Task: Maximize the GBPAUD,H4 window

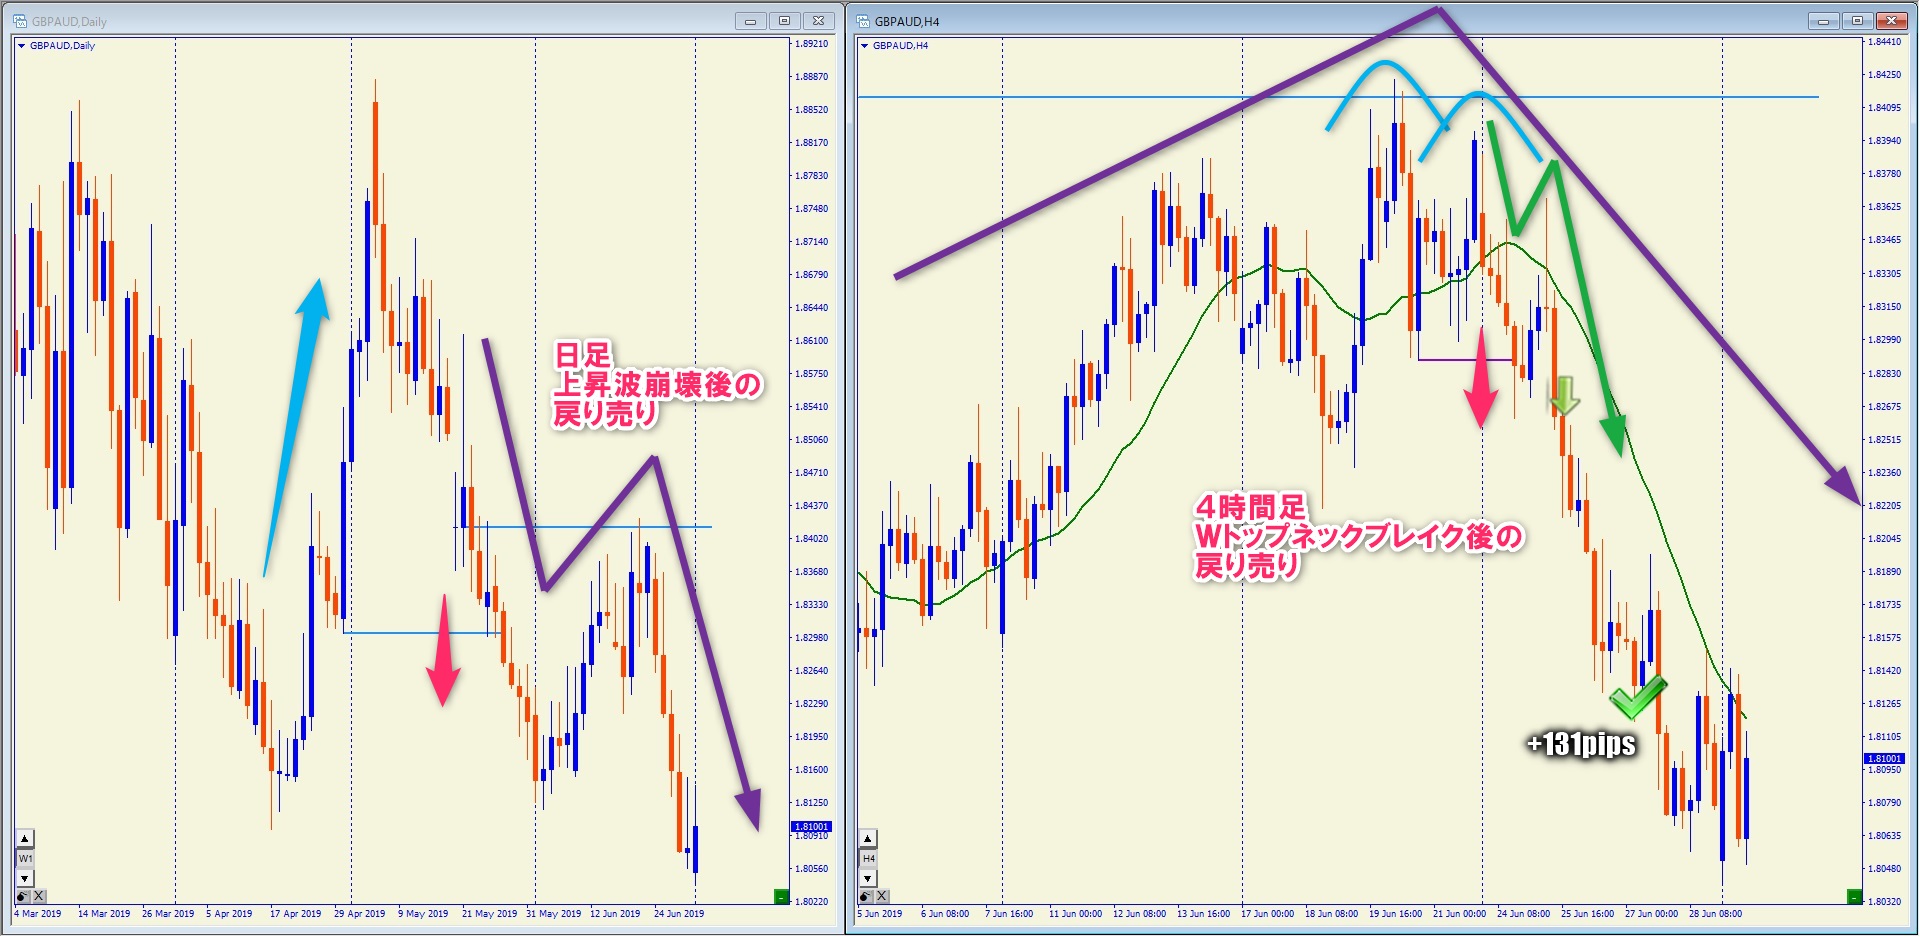Action: (1857, 21)
